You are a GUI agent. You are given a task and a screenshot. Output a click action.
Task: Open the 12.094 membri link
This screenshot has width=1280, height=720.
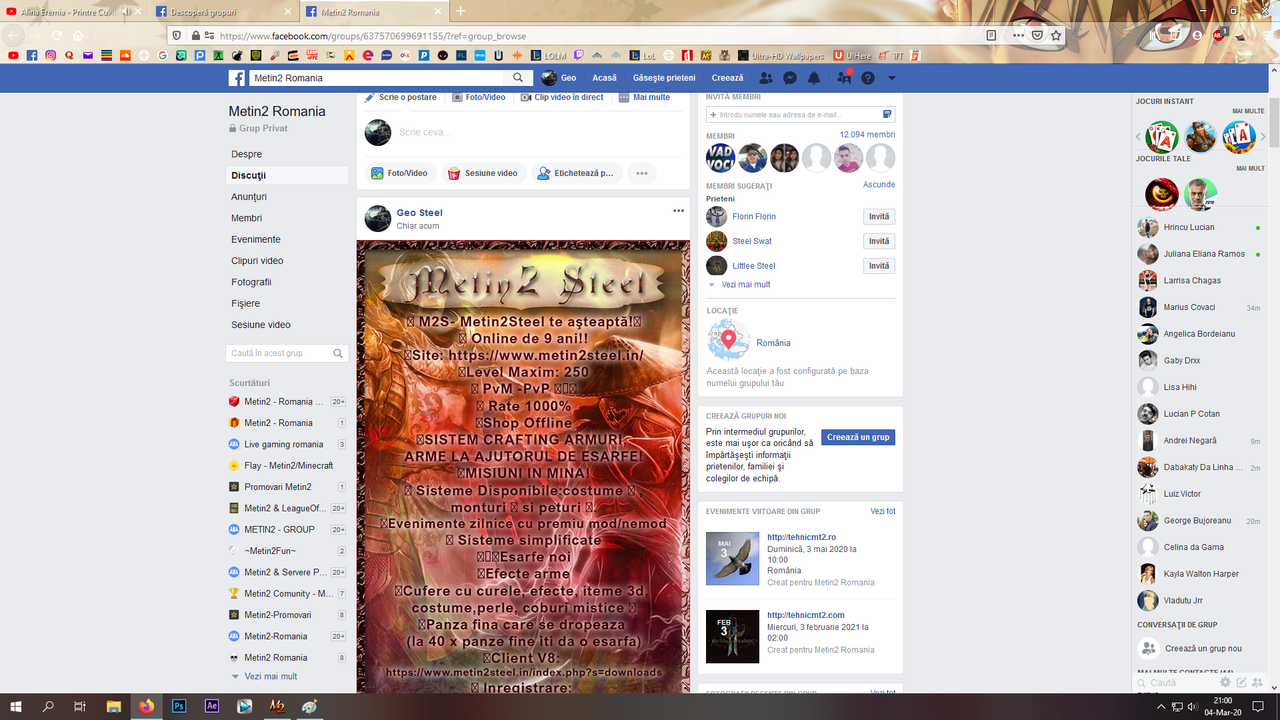point(867,134)
